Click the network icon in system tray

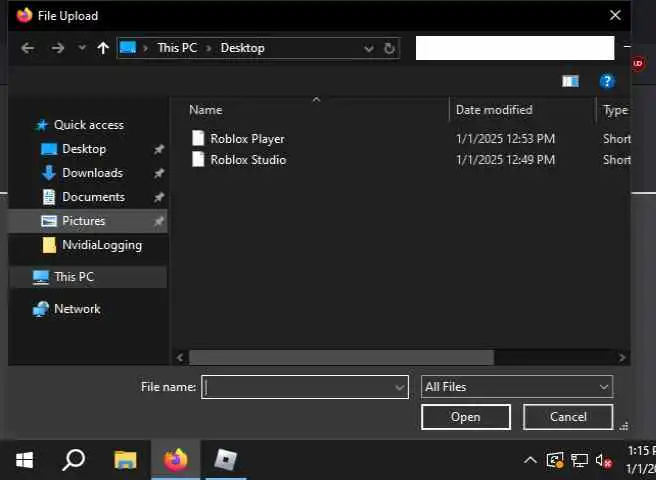point(579,461)
